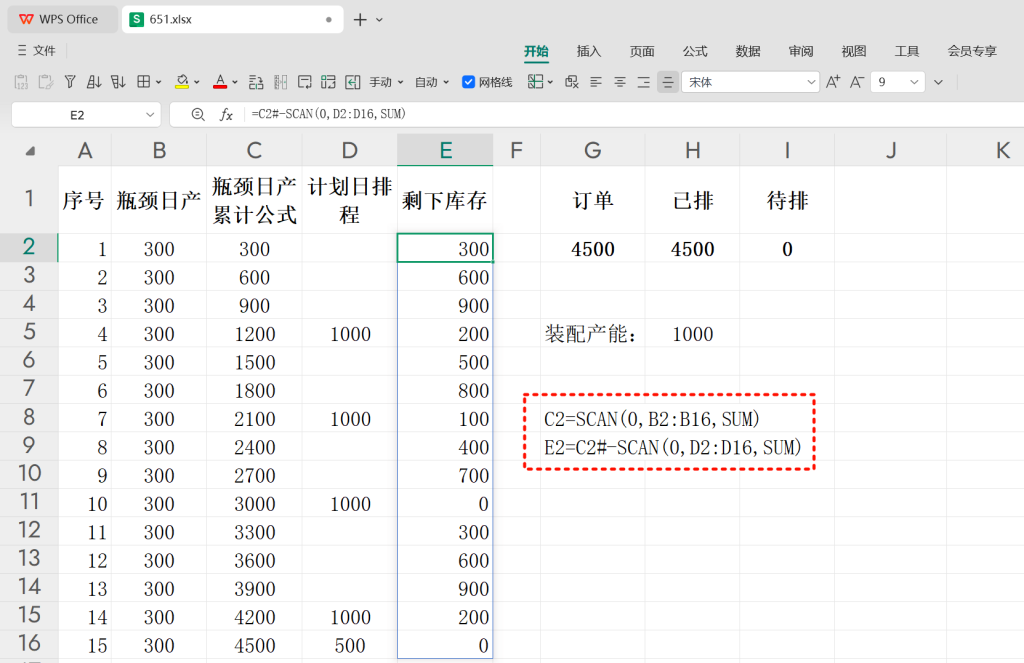Viewport: 1024px width, 663px height.
Task: Select row 2 header
Action: 29,247
